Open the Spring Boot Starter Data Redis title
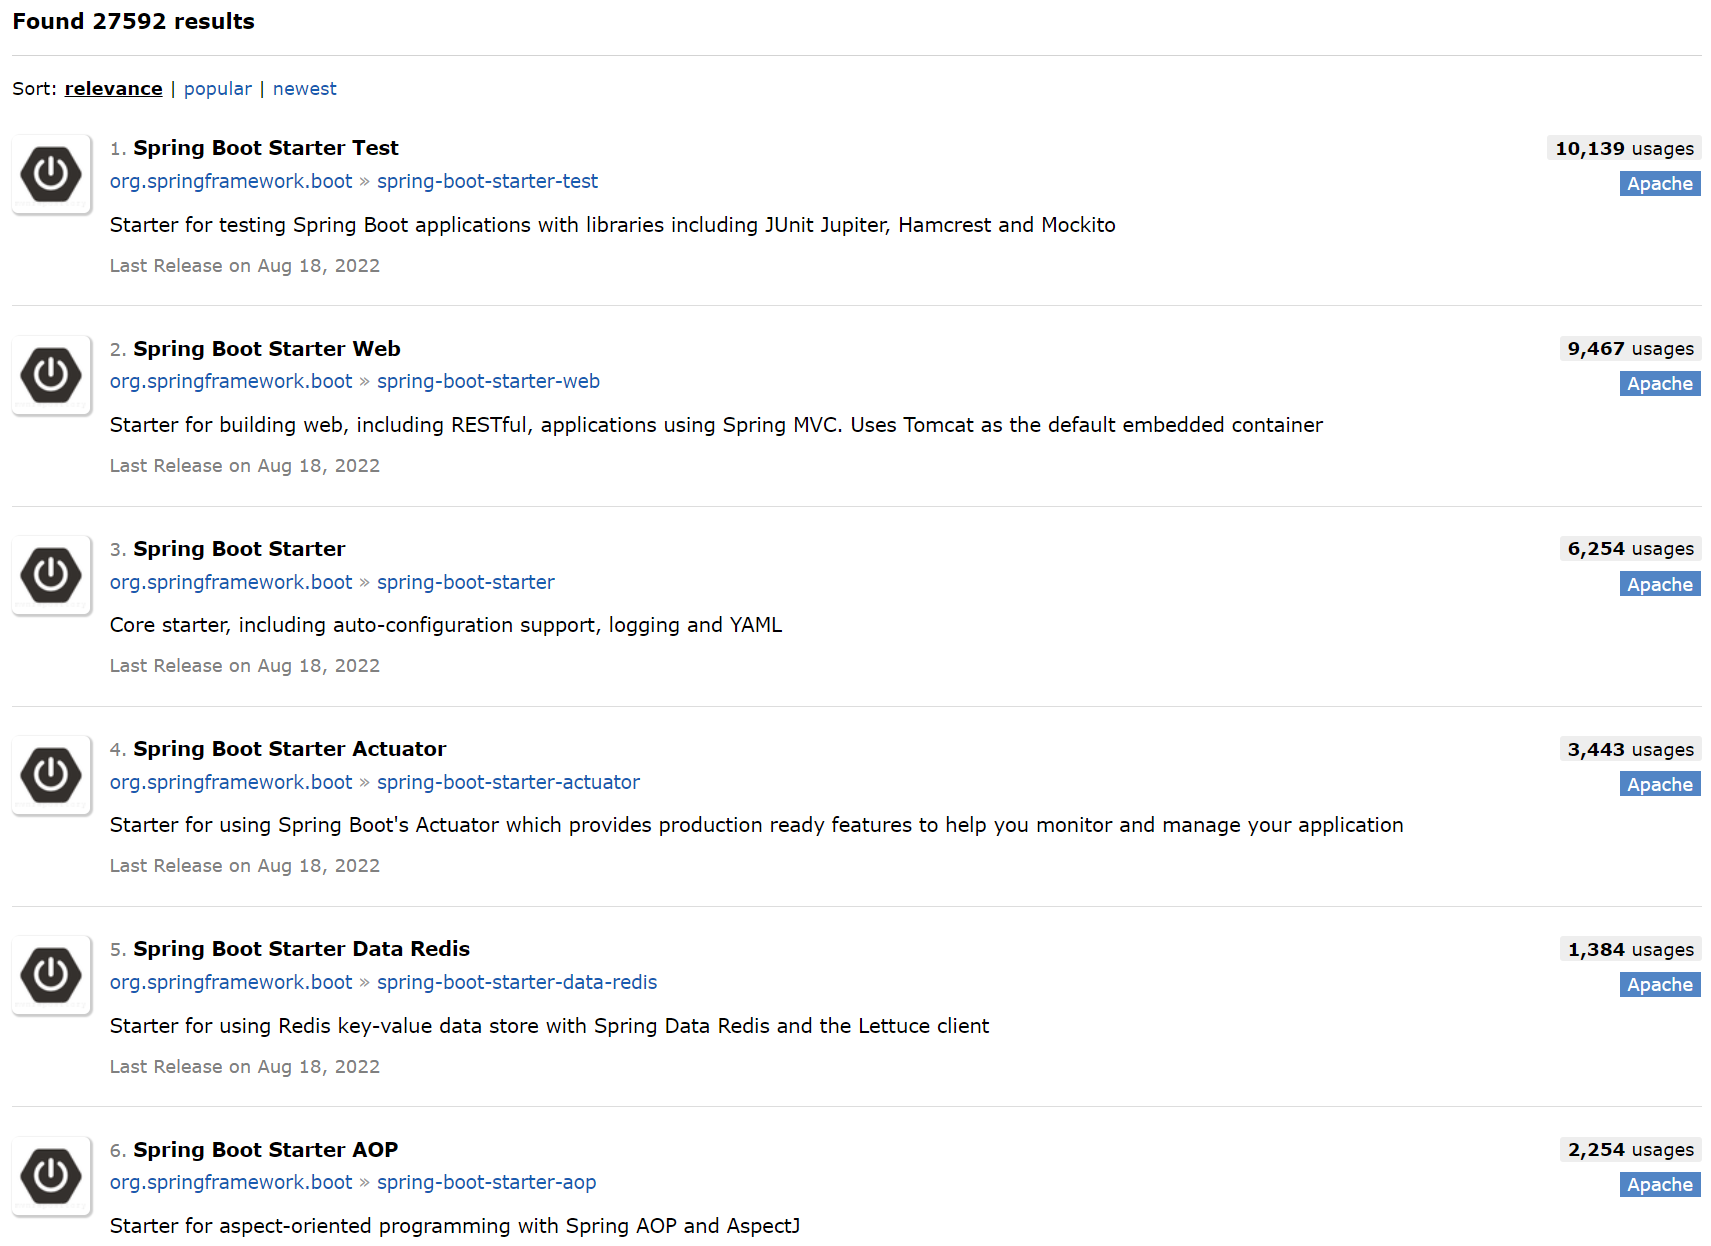 coord(302,949)
